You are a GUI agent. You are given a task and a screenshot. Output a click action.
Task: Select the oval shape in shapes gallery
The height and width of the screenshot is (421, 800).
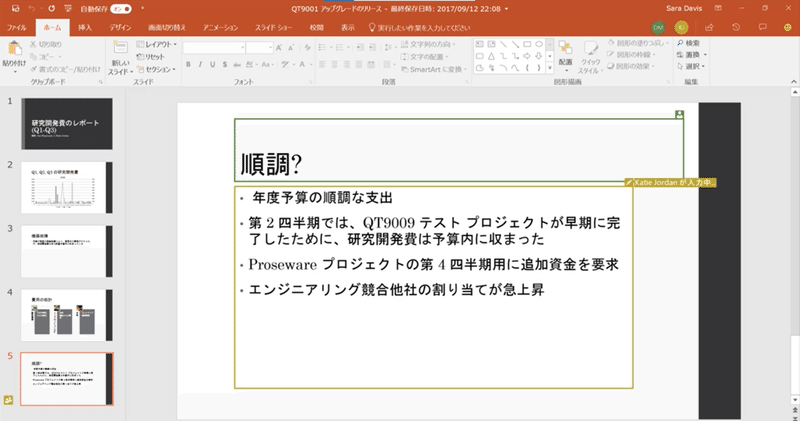coord(539,44)
